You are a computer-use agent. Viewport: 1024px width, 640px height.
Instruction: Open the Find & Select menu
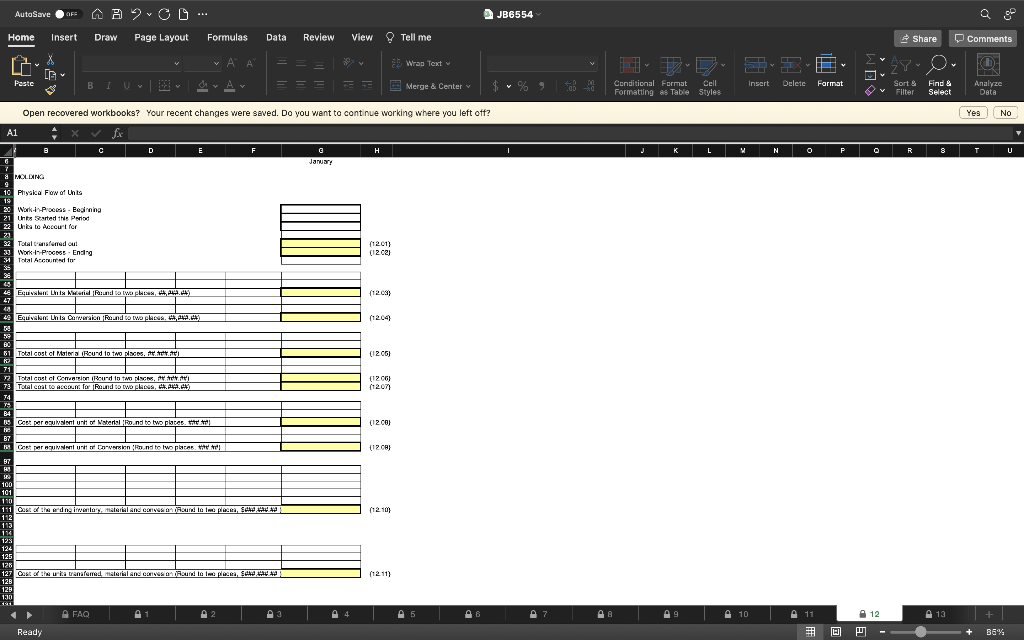click(940, 75)
